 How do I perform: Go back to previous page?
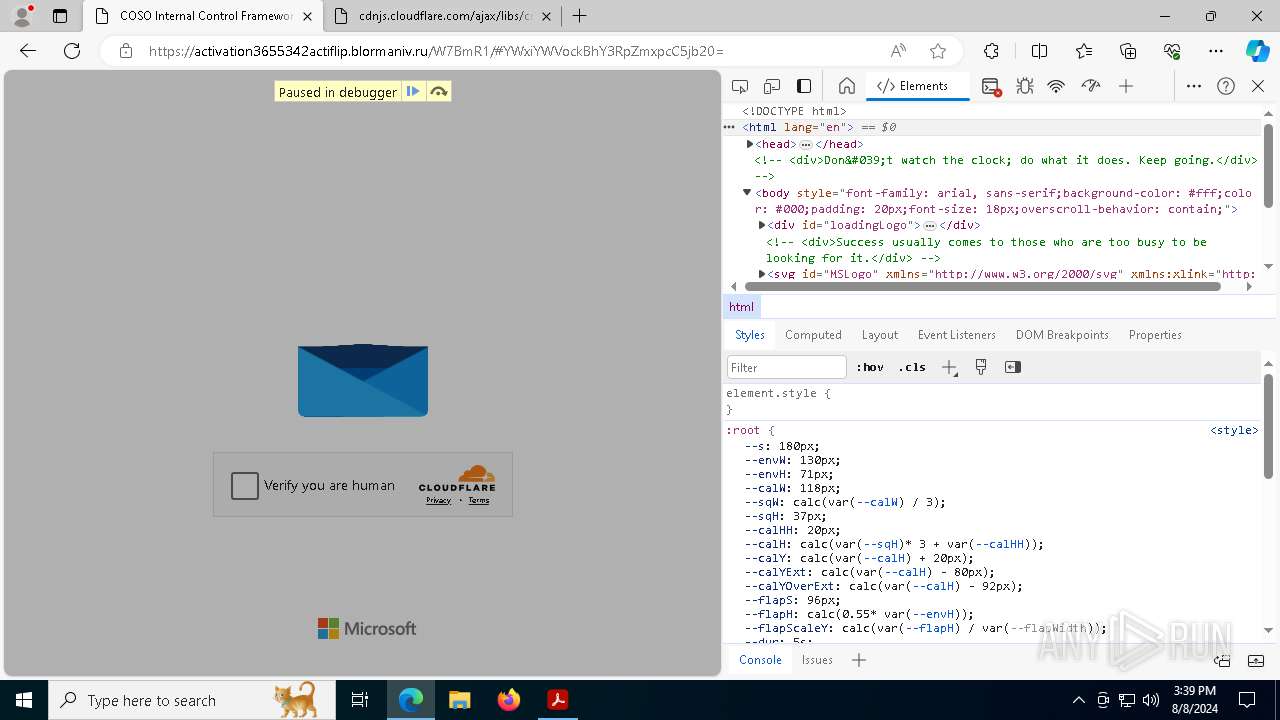click(x=28, y=51)
